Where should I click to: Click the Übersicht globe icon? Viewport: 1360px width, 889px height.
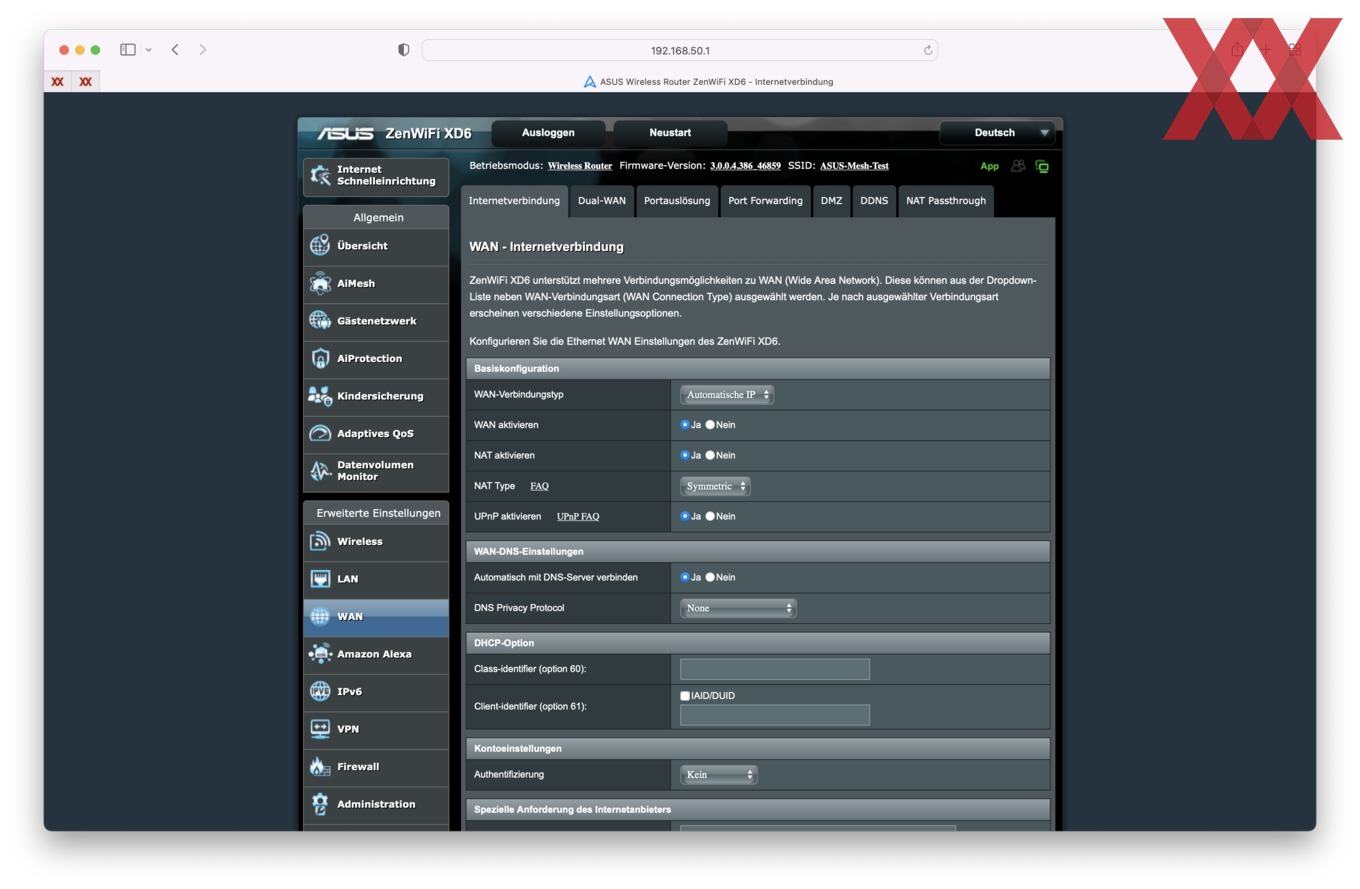pyautogui.click(x=320, y=245)
